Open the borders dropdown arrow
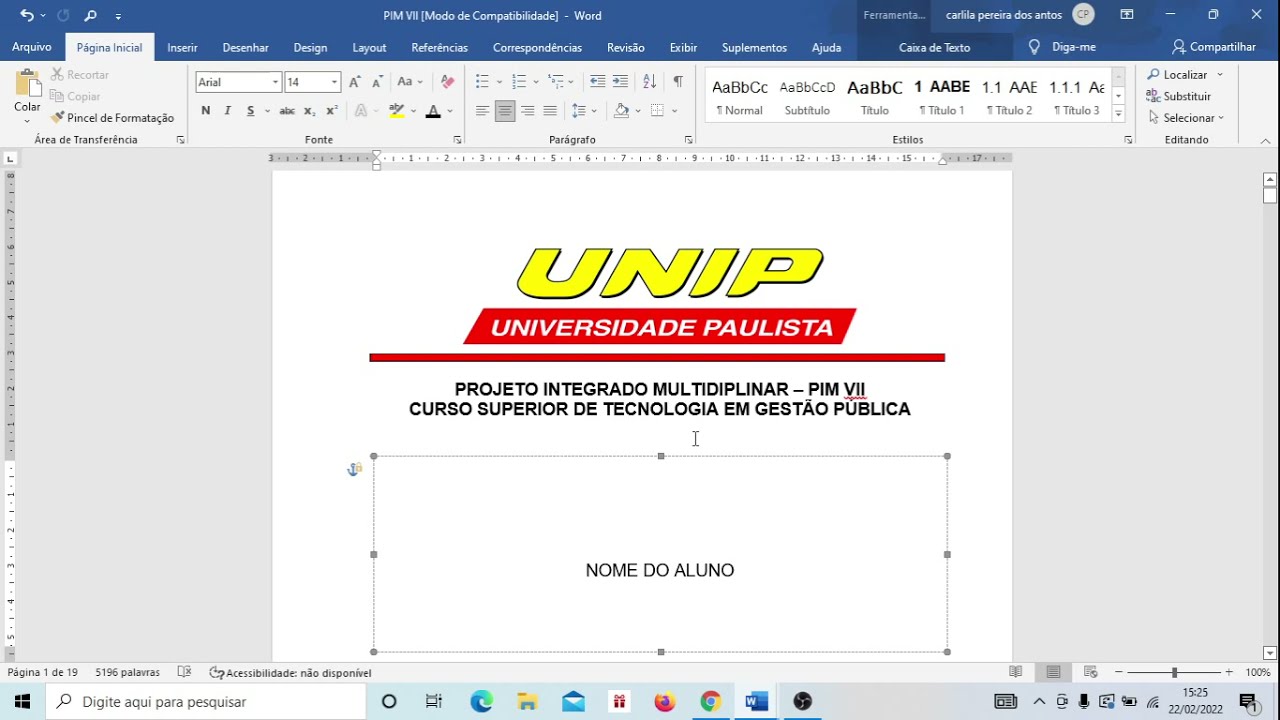The width and height of the screenshot is (1280, 720). click(675, 111)
